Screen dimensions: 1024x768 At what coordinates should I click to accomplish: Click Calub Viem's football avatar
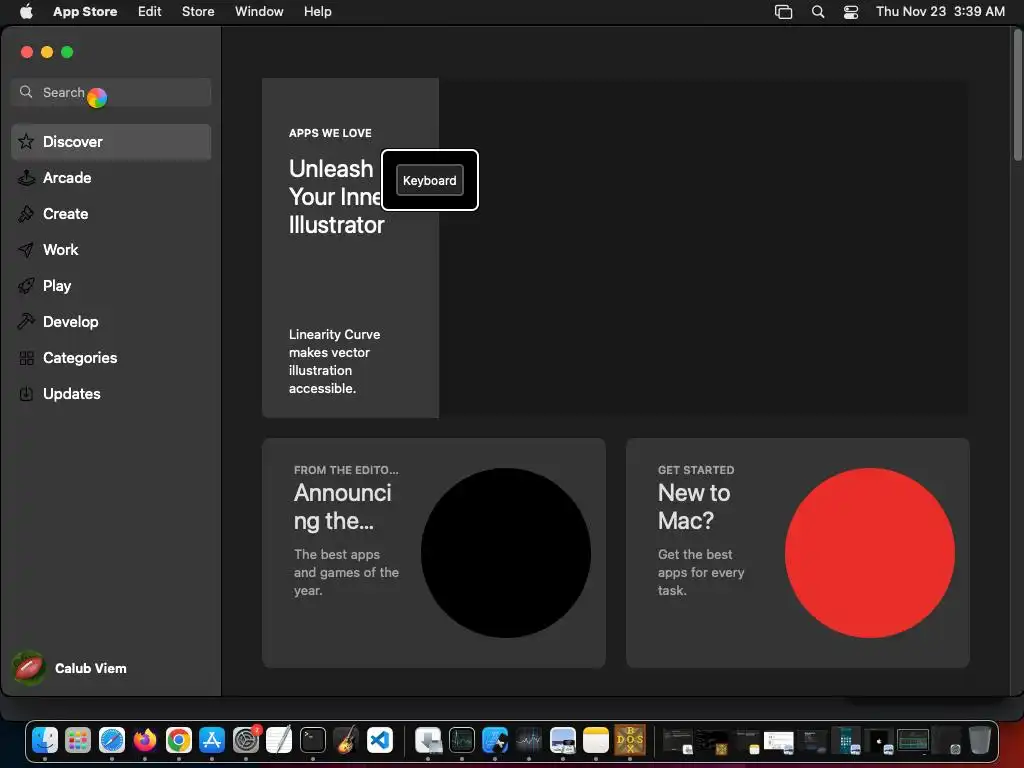coord(29,668)
